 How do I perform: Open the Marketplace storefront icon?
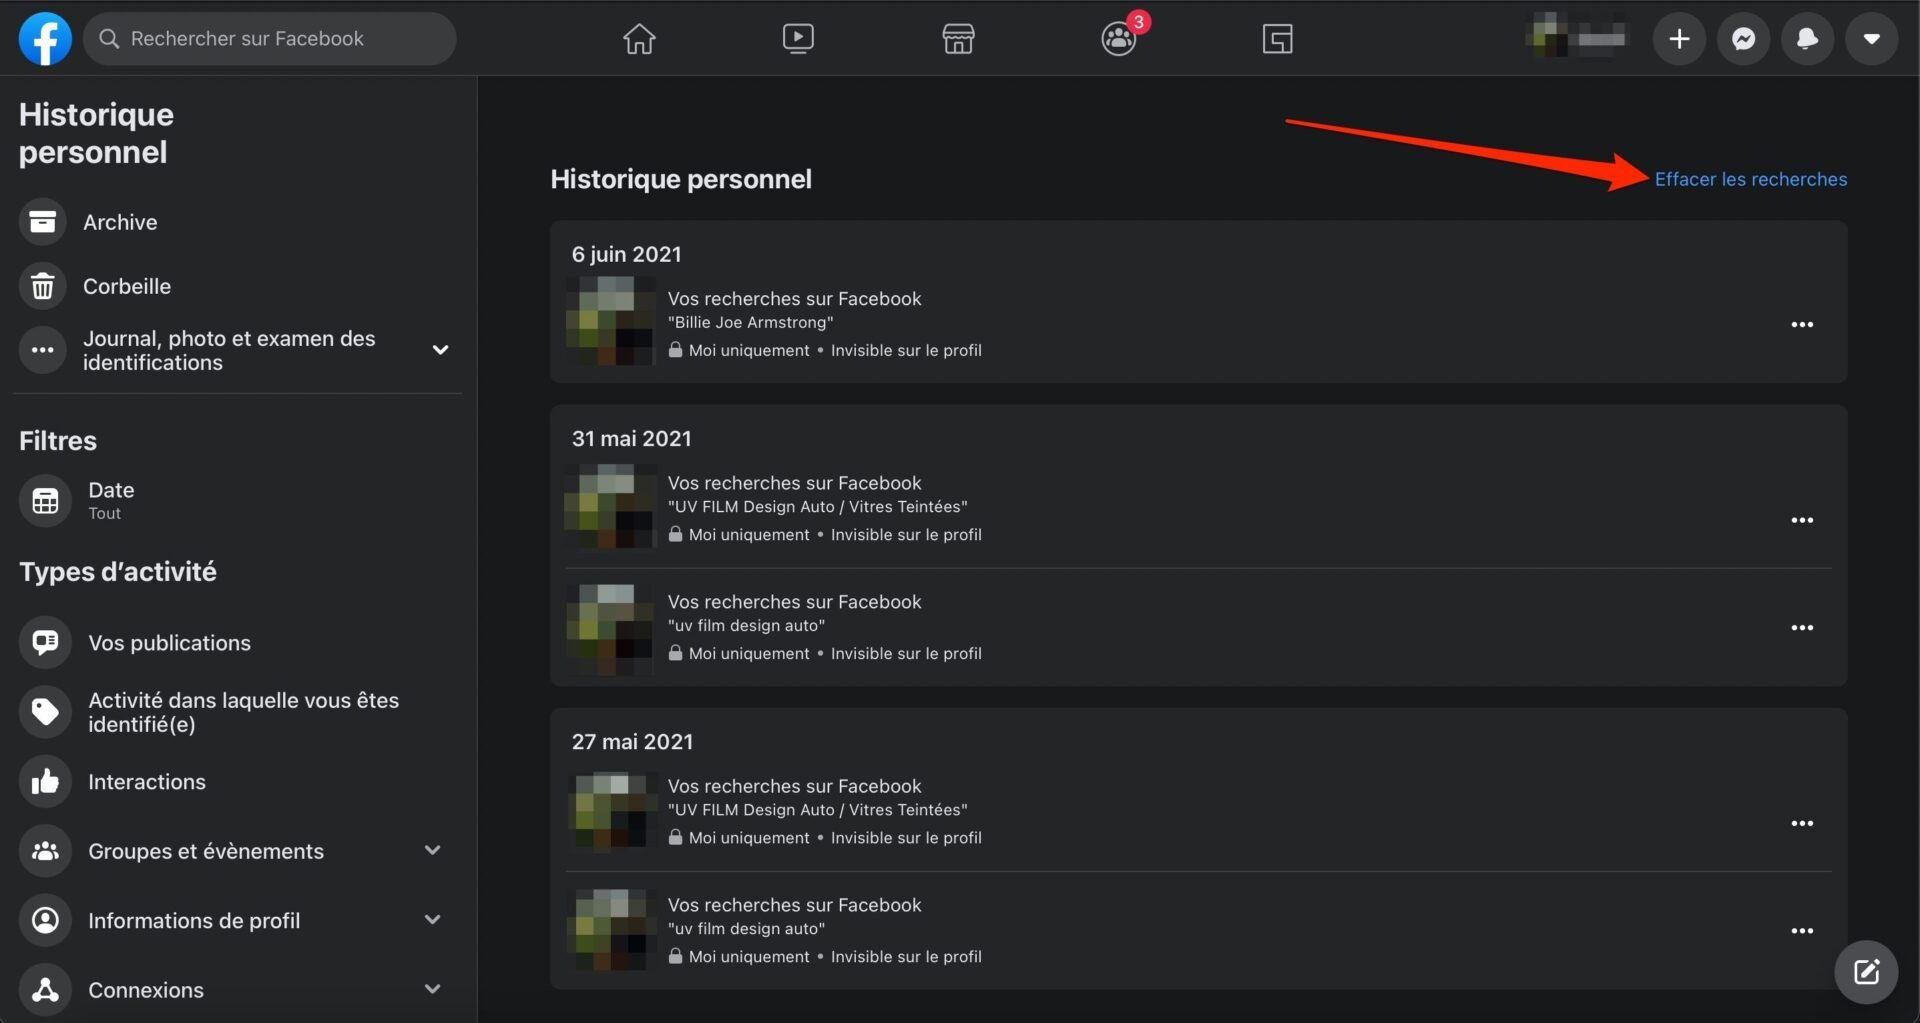pyautogui.click(x=958, y=39)
